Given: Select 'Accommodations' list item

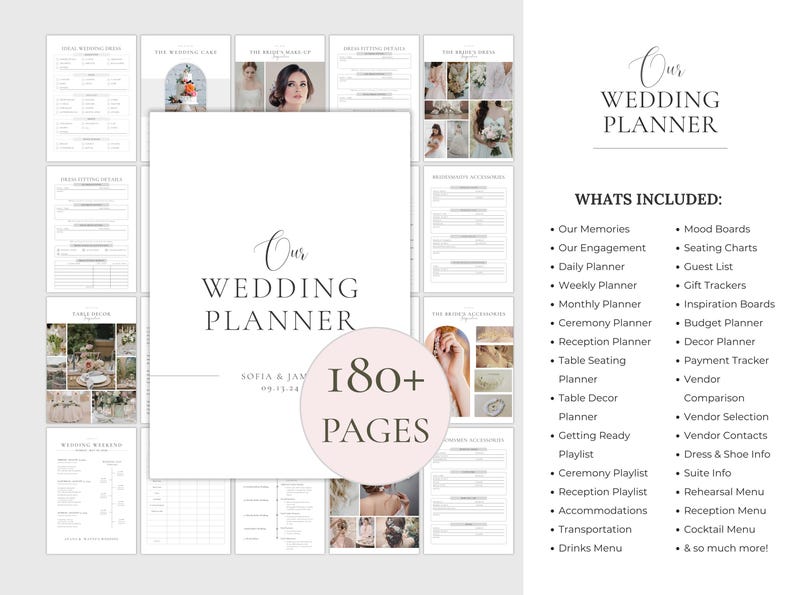Looking at the screenshot, I should [x=602, y=510].
